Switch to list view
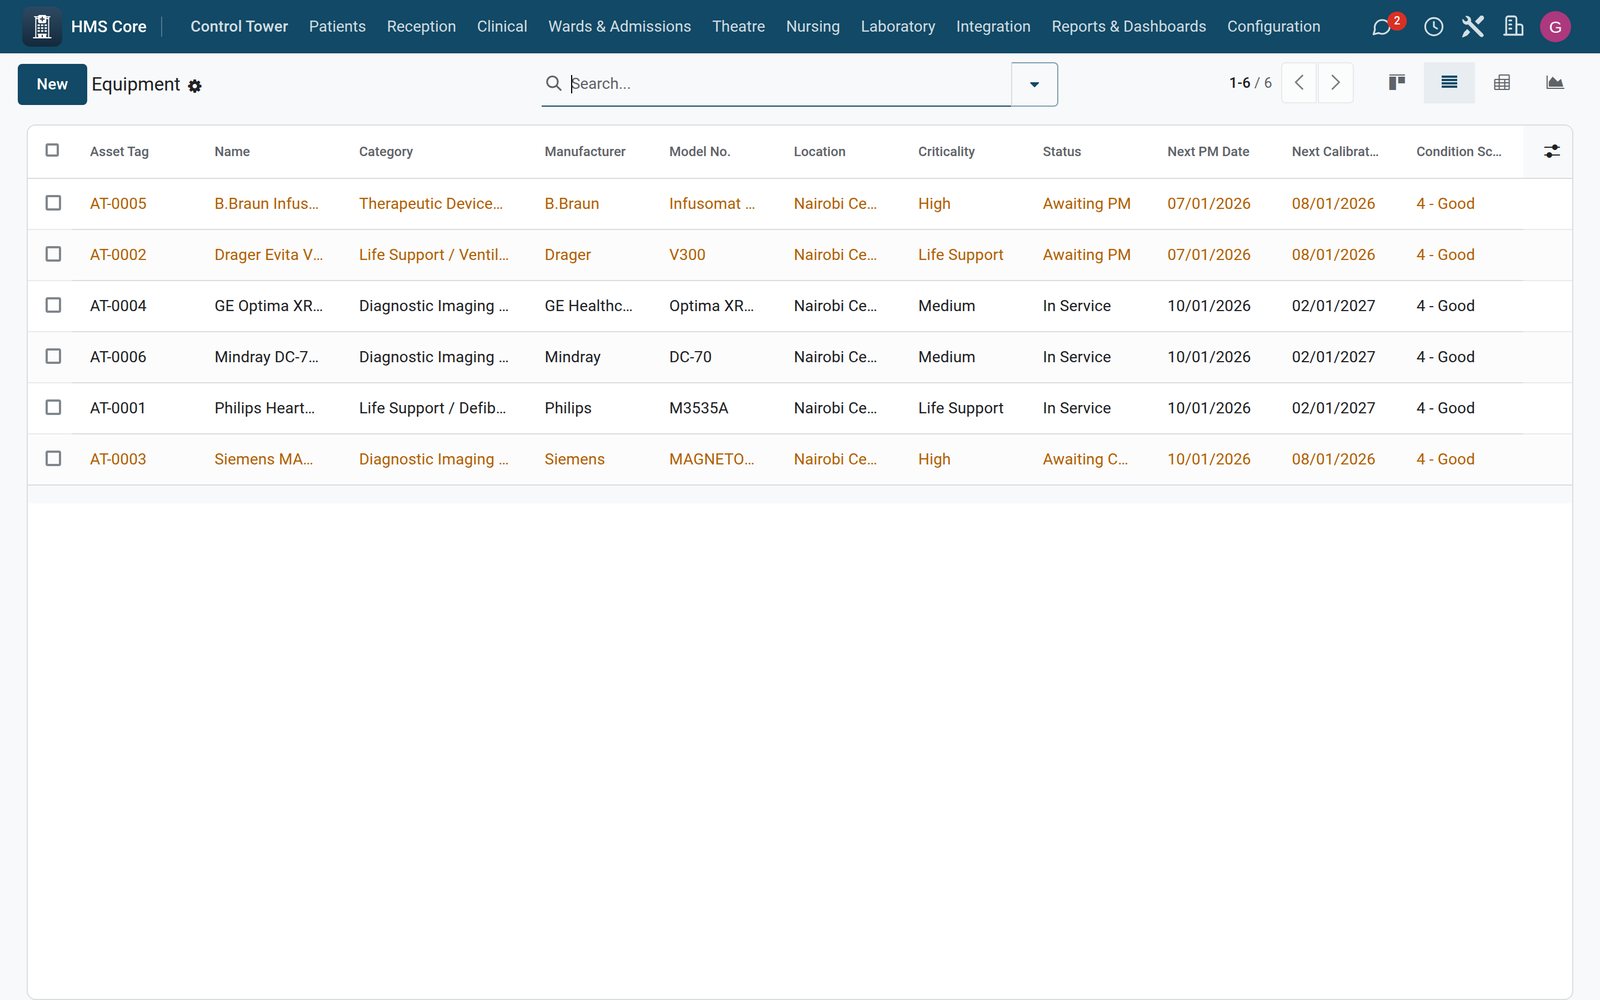Image resolution: width=1600 pixels, height=1000 pixels. pyautogui.click(x=1449, y=83)
